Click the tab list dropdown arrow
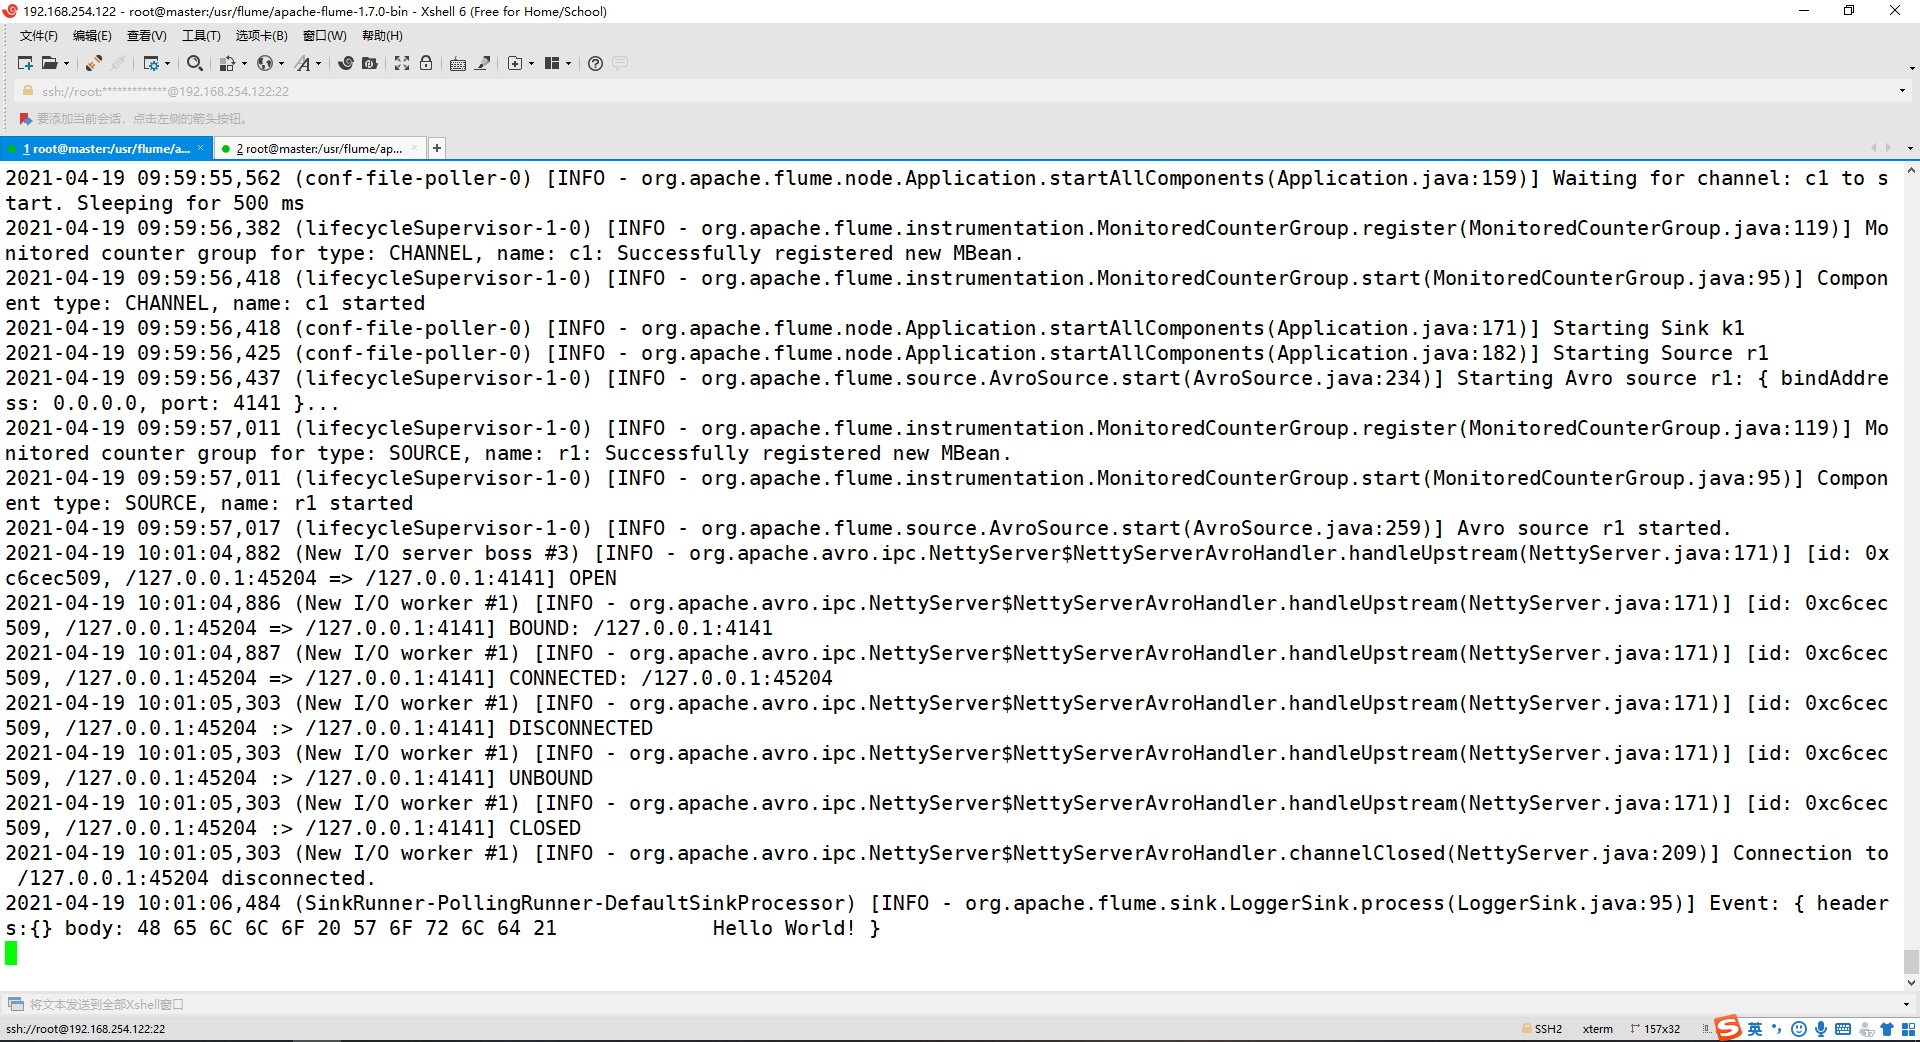1920x1042 pixels. pos(1910,148)
